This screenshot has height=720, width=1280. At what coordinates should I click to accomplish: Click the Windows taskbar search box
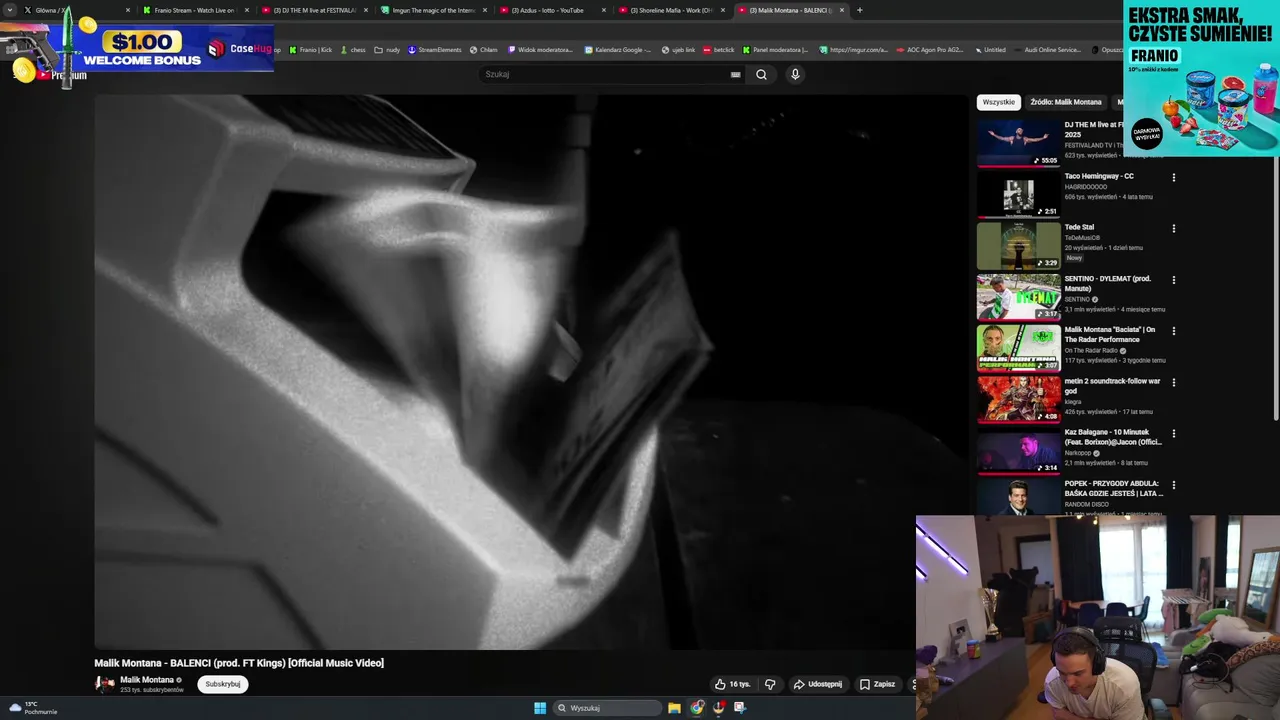click(x=608, y=708)
